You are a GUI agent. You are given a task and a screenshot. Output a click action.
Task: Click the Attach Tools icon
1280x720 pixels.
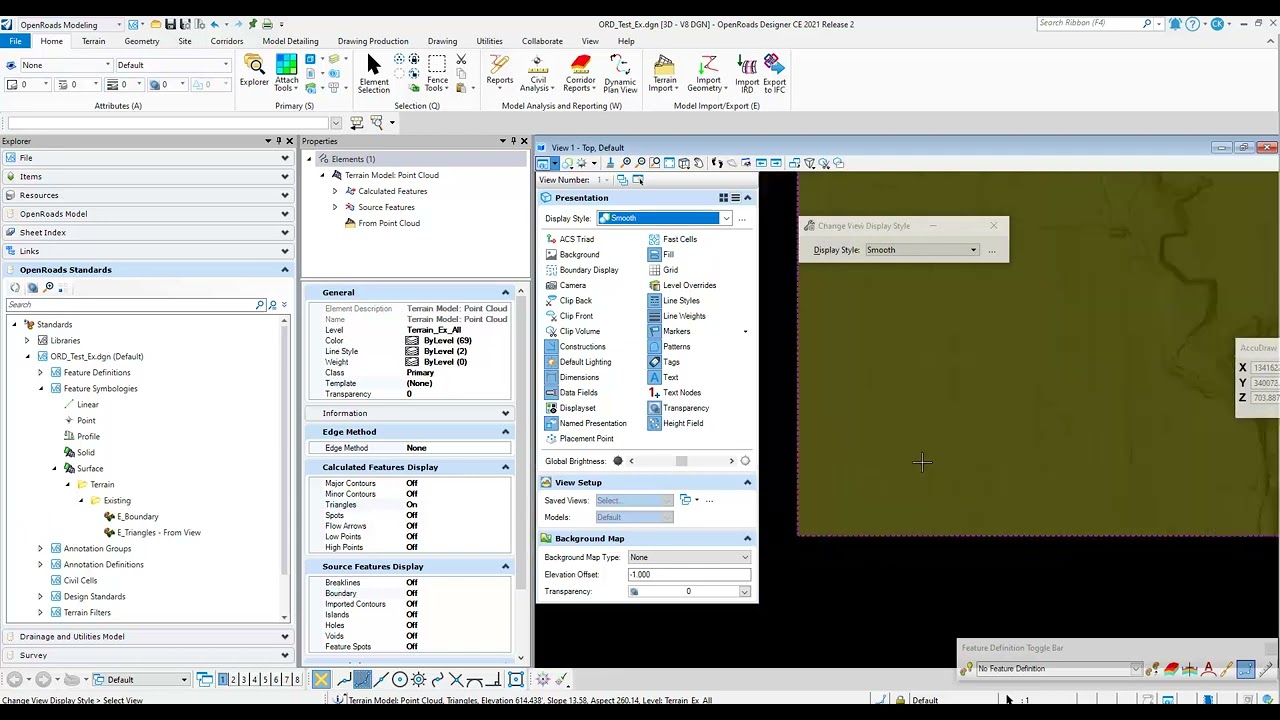[286, 74]
